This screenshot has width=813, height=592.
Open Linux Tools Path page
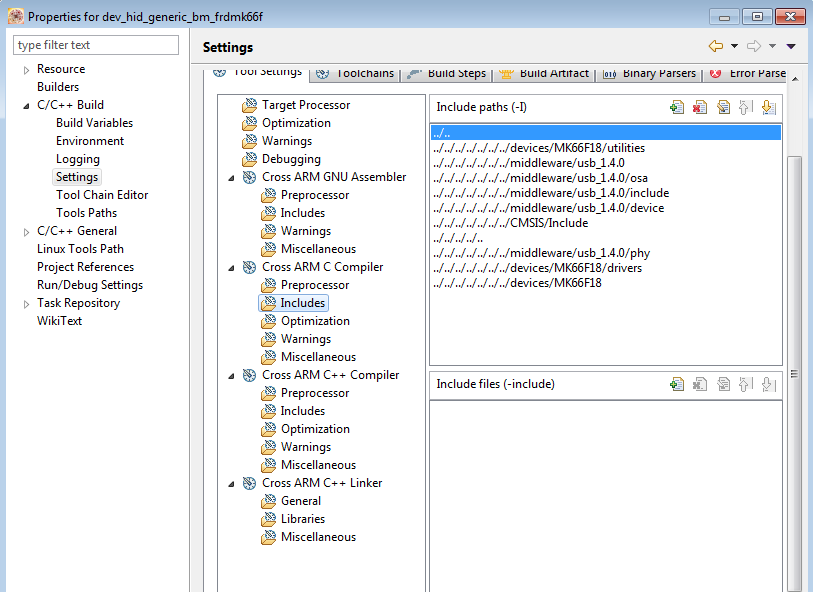pos(80,249)
